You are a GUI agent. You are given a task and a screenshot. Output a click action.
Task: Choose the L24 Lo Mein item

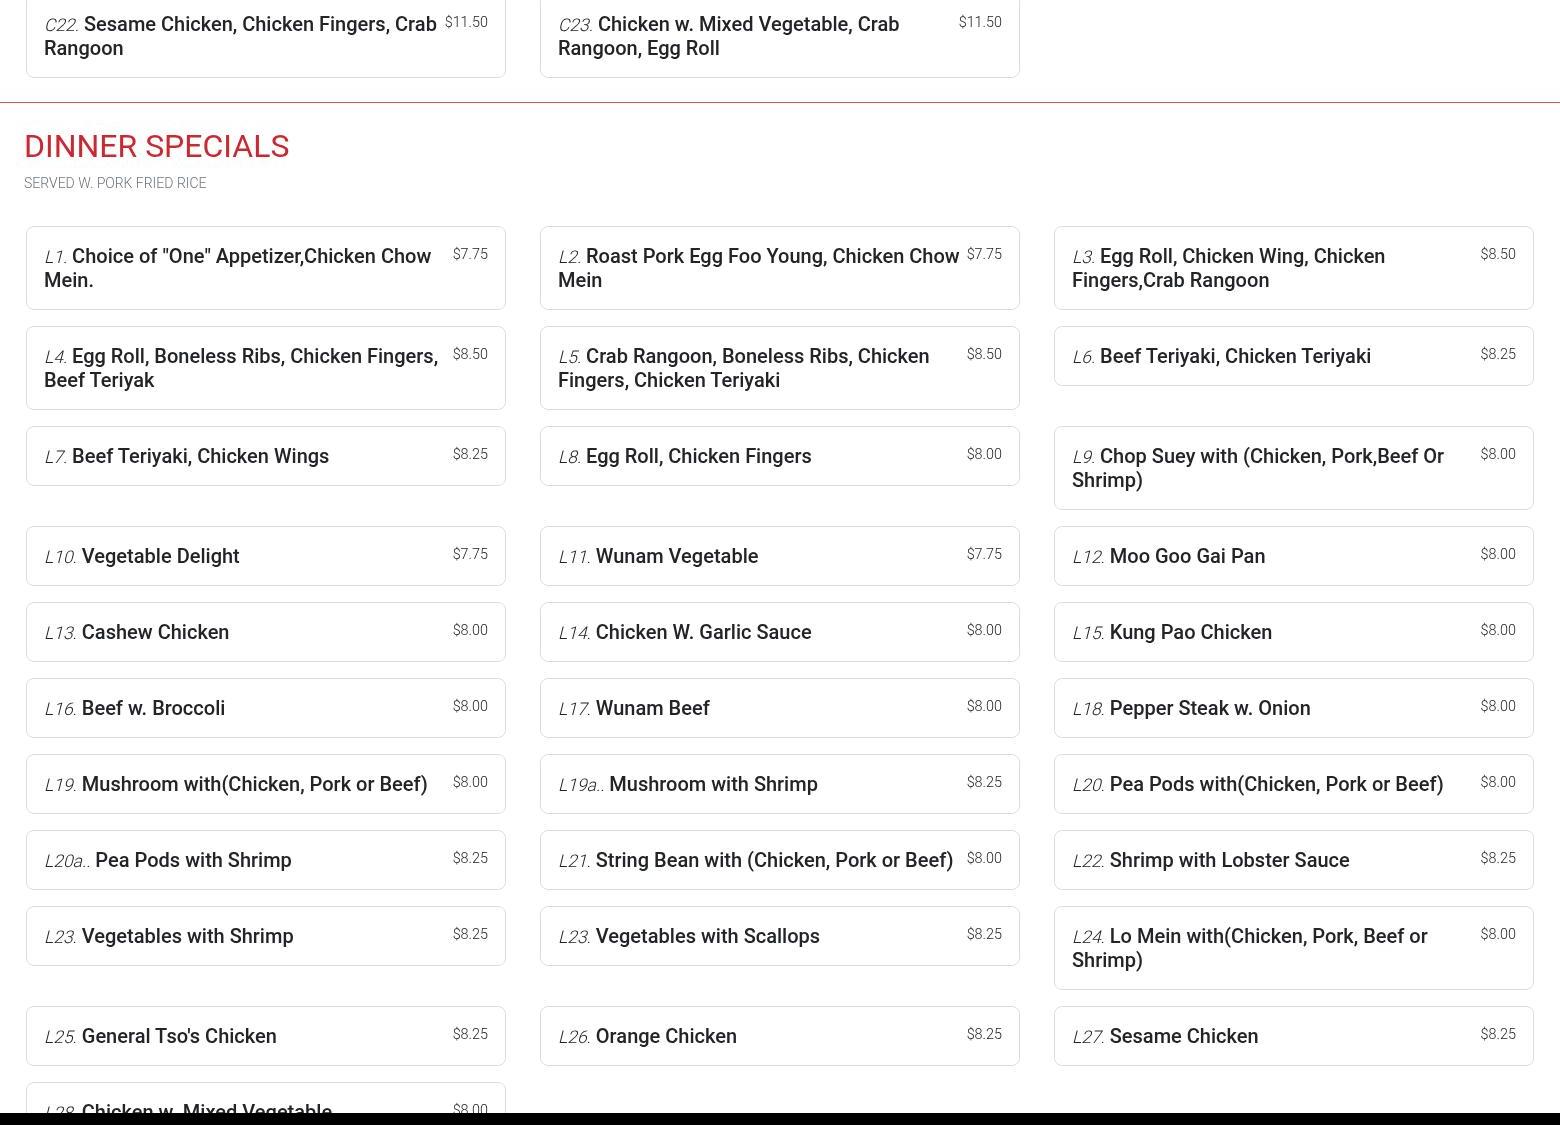coord(1294,948)
